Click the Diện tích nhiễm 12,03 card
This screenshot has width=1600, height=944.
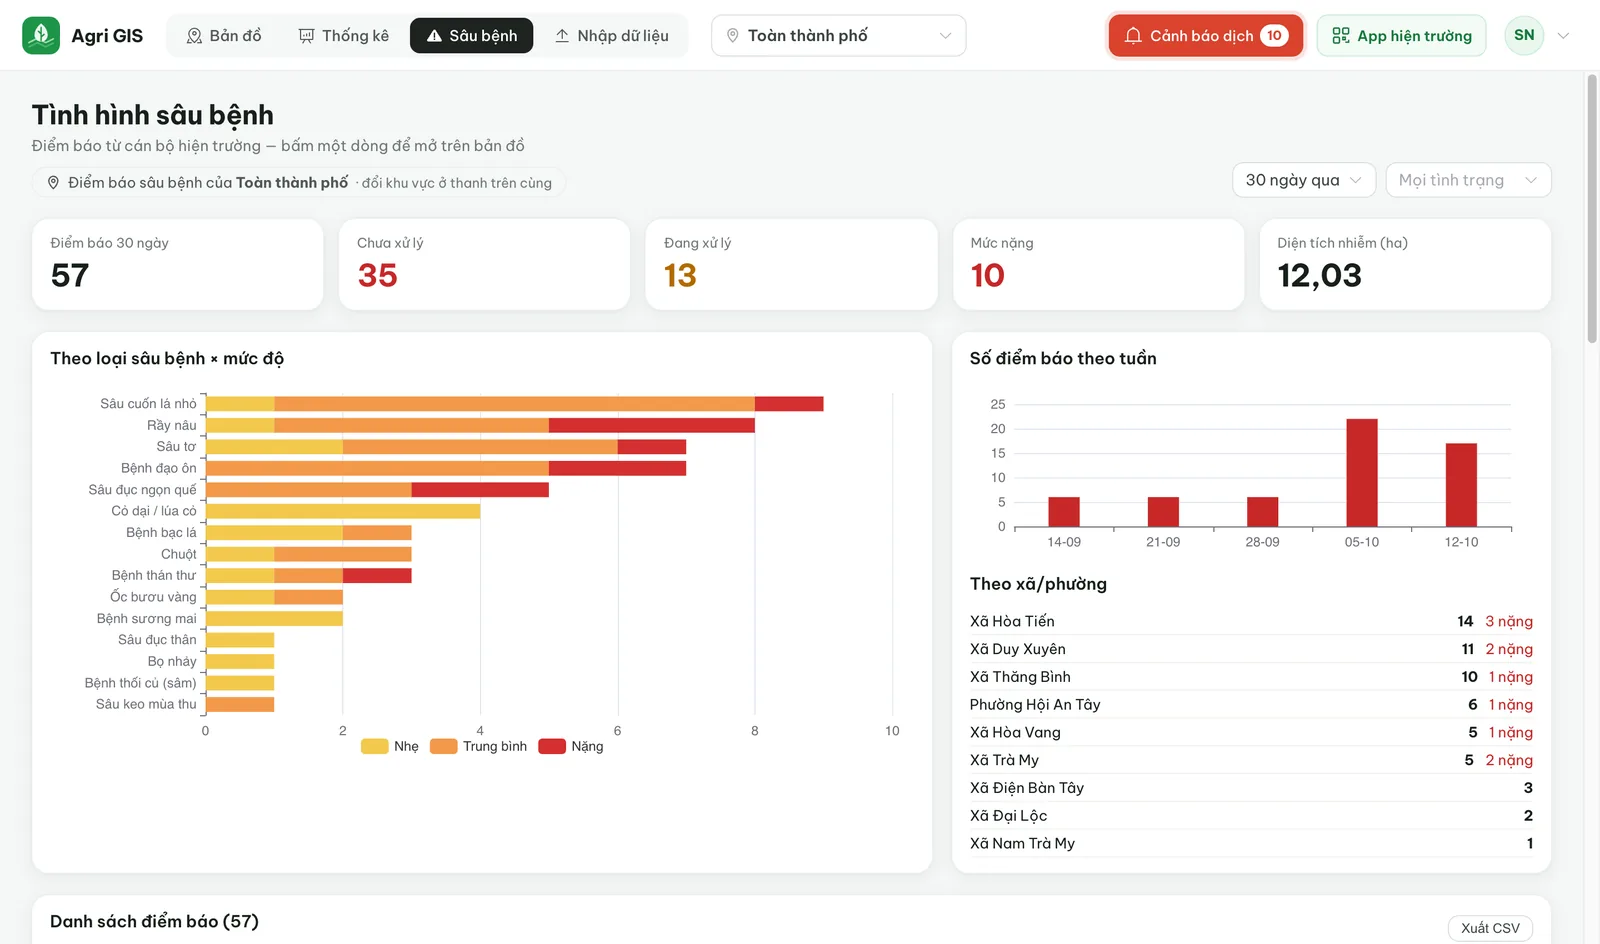pyautogui.click(x=1405, y=264)
